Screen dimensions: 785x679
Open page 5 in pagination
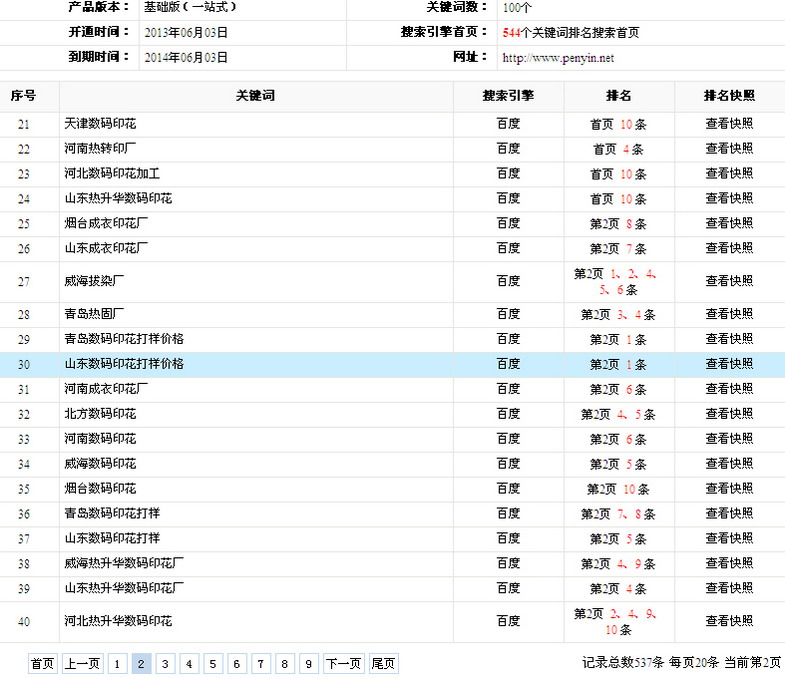(214, 663)
